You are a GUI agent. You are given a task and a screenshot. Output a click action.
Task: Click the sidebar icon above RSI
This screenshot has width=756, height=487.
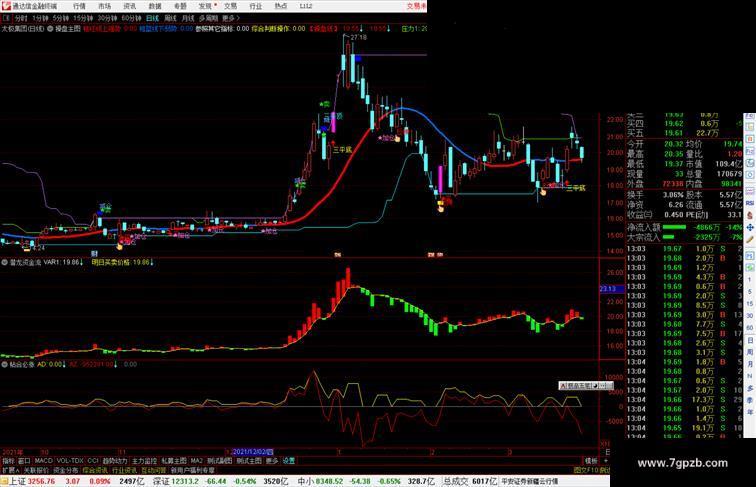750,190
